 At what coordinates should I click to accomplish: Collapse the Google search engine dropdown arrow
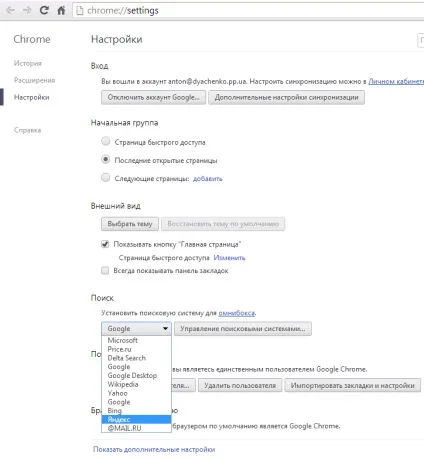click(x=165, y=329)
